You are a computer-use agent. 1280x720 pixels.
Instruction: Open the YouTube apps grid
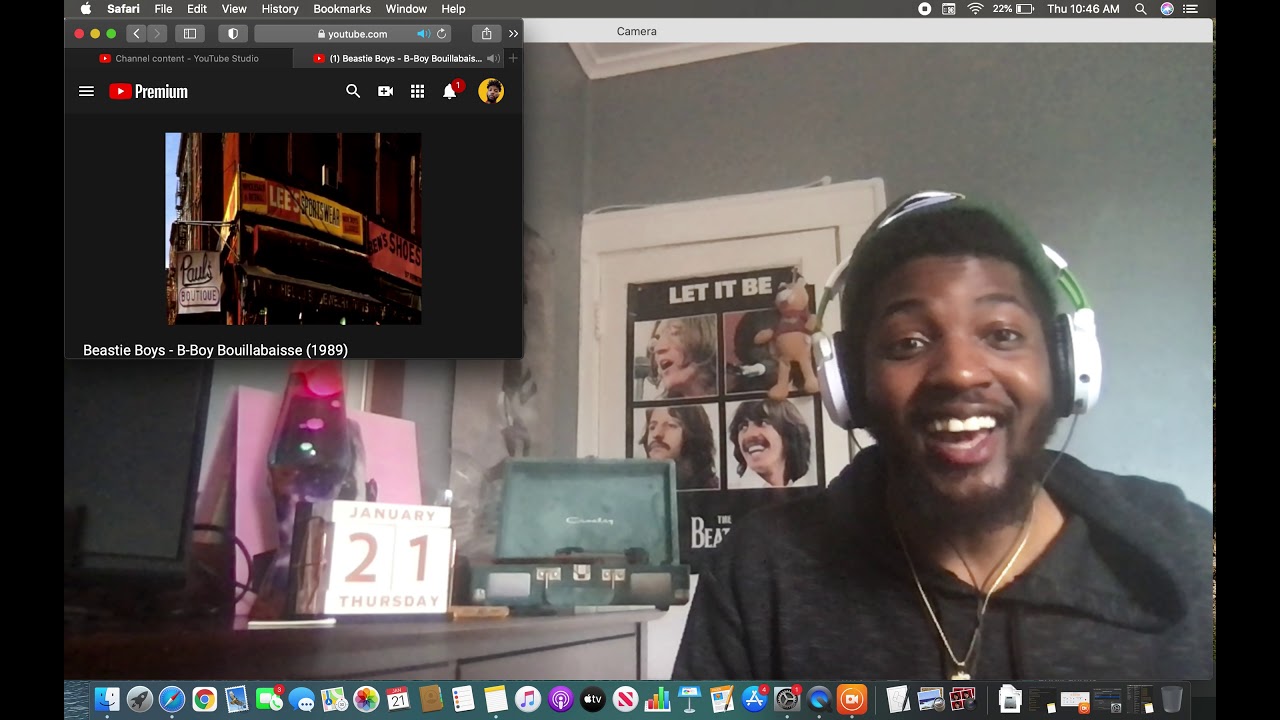click(417, 91)
